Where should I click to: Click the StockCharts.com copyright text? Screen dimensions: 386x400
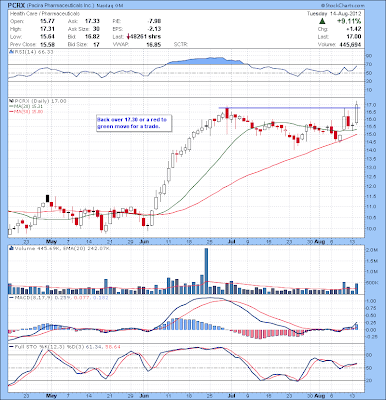click(x=343, y=6)
